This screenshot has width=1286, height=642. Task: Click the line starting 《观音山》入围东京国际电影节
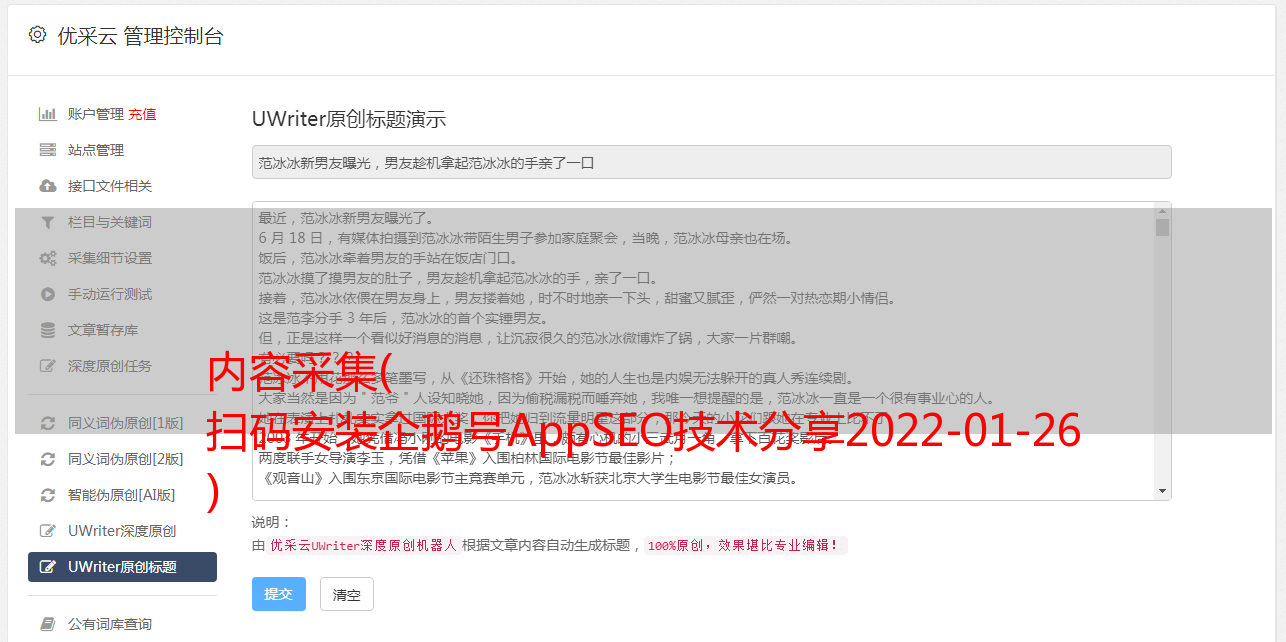click(528, 479)
